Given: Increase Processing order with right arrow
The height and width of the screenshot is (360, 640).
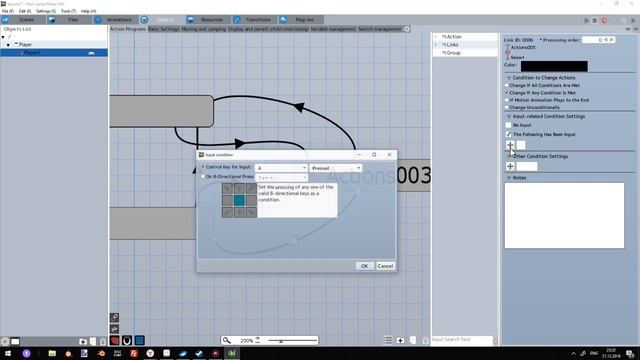Looking at the screenshot, I should pyautogui.click(x=612, y=40).
